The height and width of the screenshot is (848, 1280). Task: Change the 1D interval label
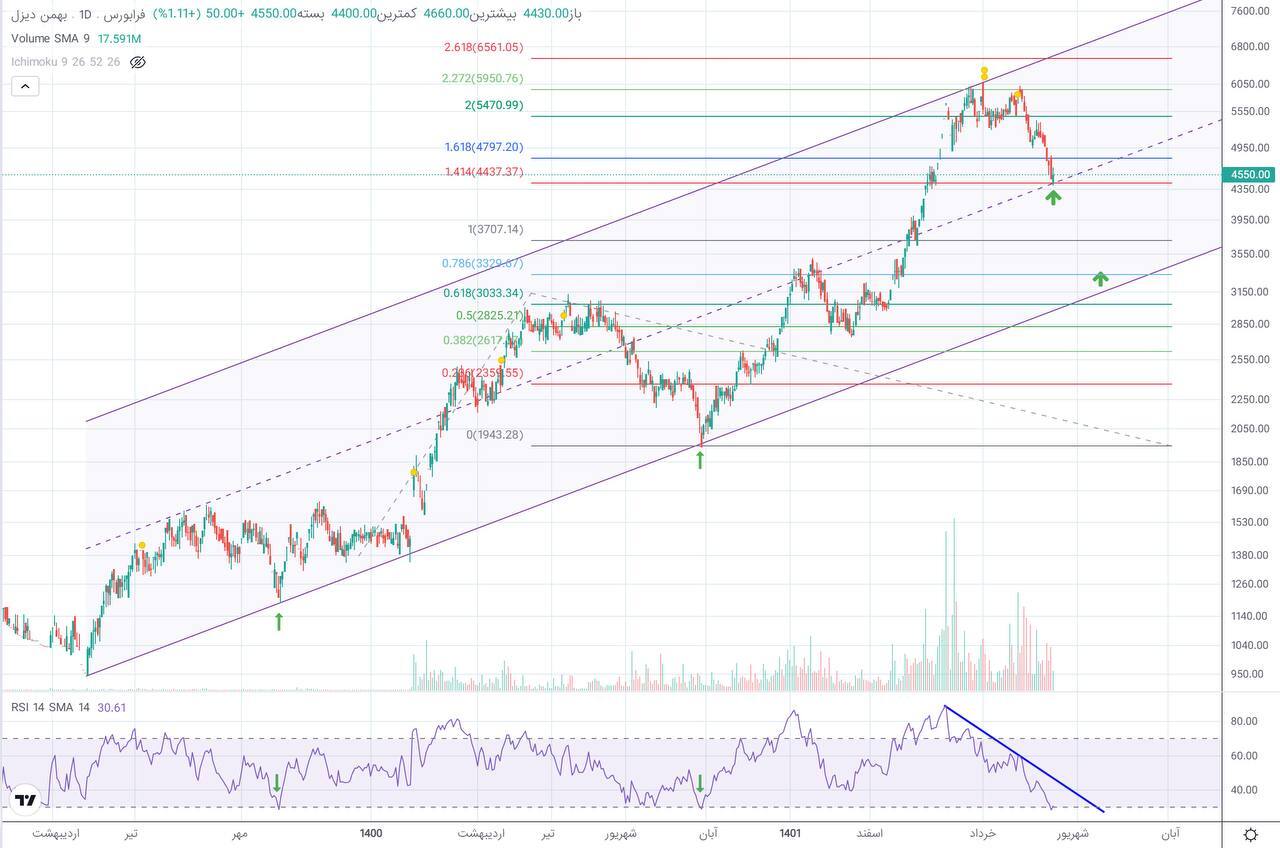pyautogui.click(x=85, y=14)
